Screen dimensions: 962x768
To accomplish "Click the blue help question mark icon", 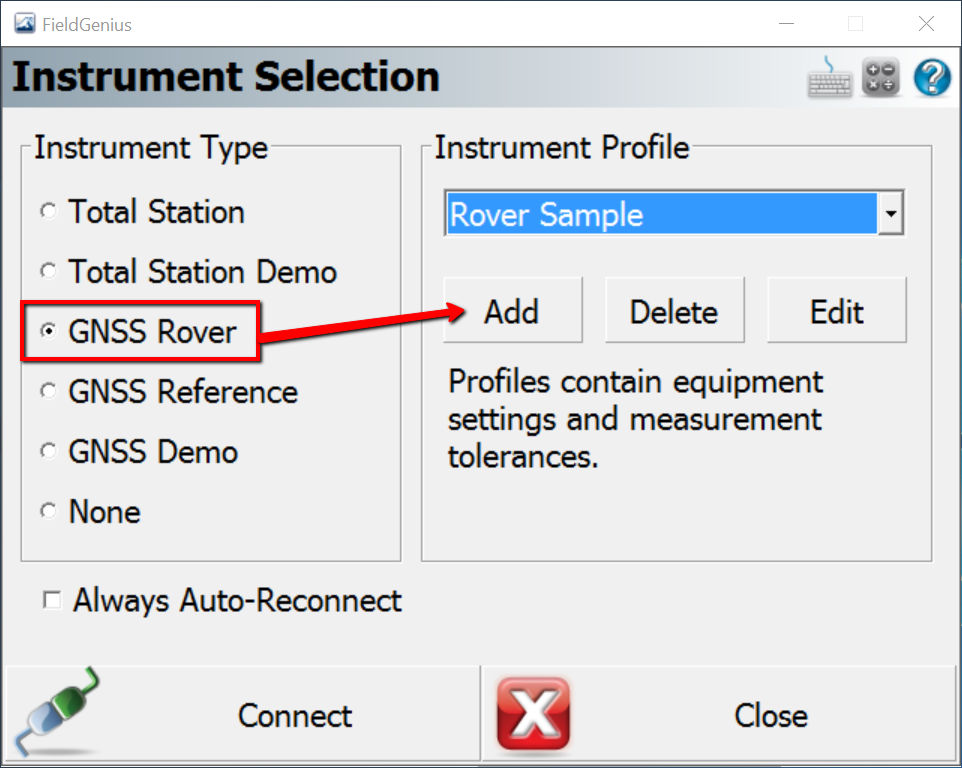I will [932, 77].
